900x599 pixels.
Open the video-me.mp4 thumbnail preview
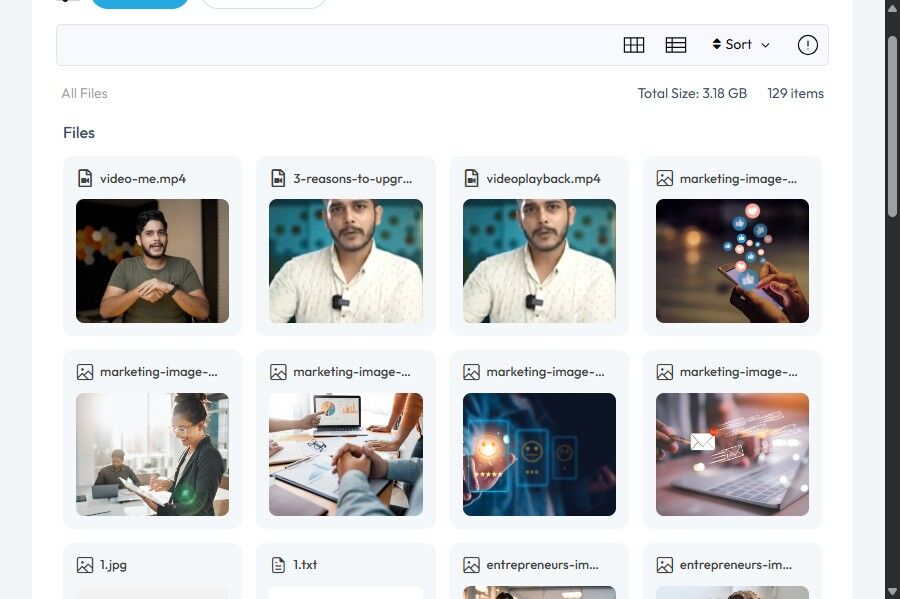pyautogui.click(x=152, y=261)
